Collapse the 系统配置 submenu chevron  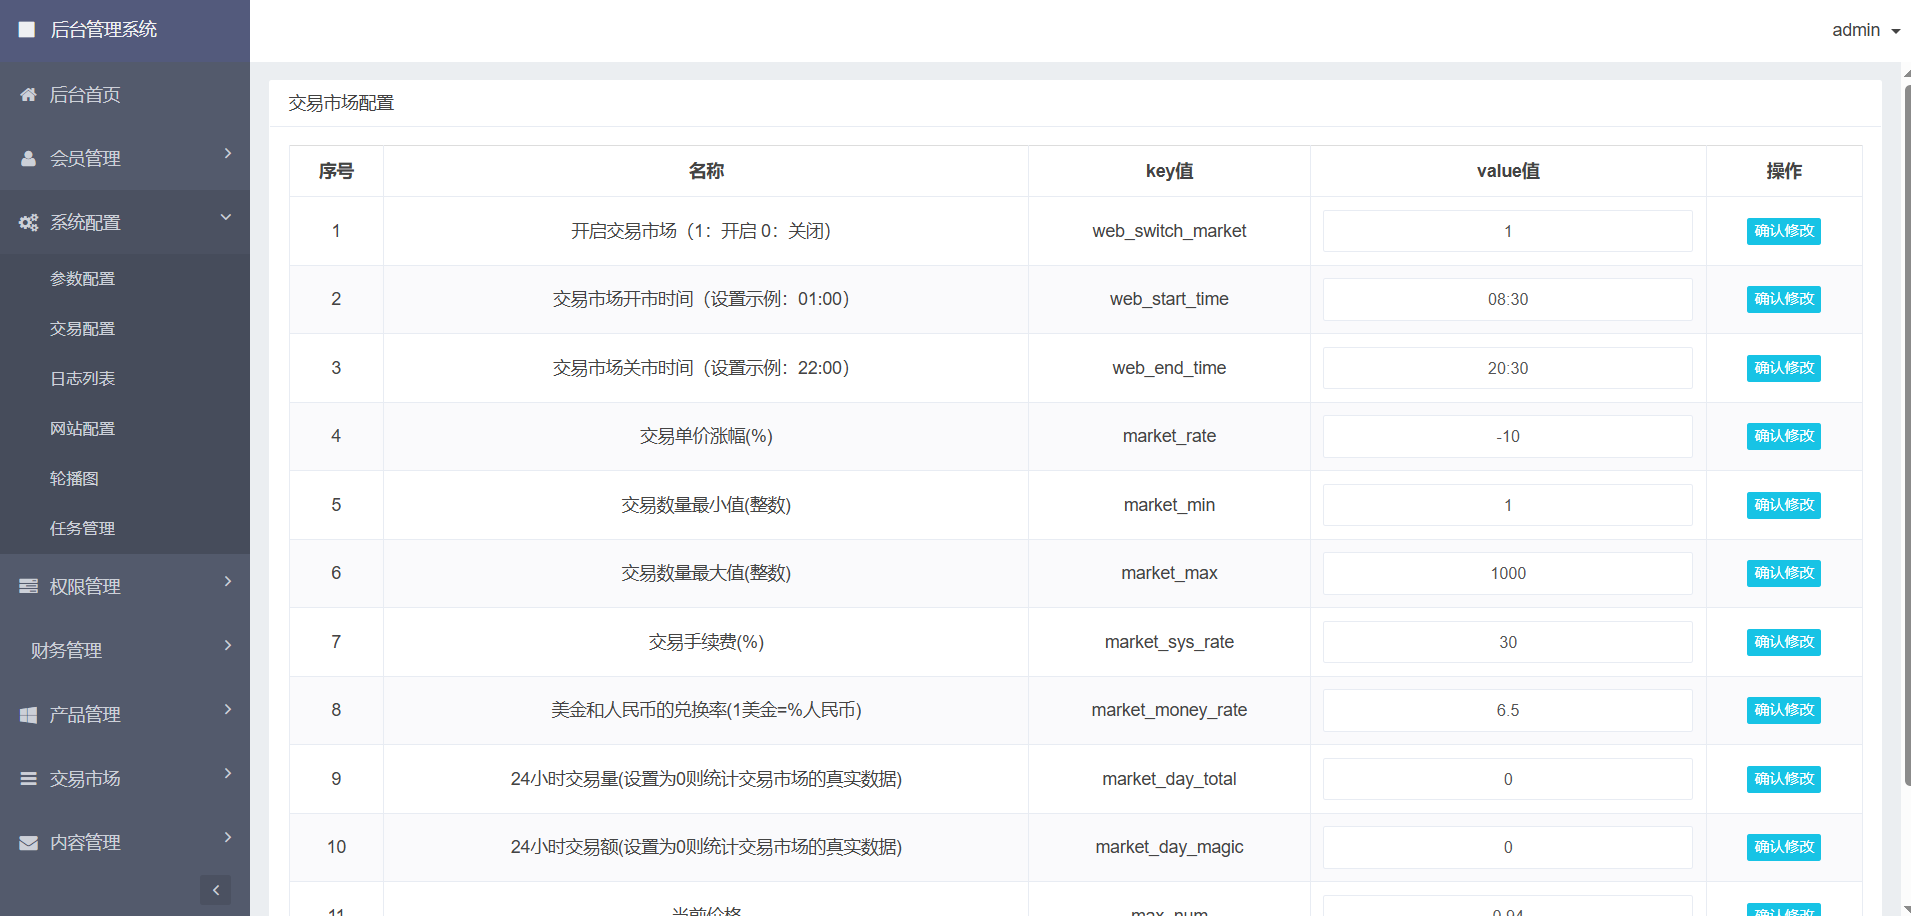tap(226, 217)
